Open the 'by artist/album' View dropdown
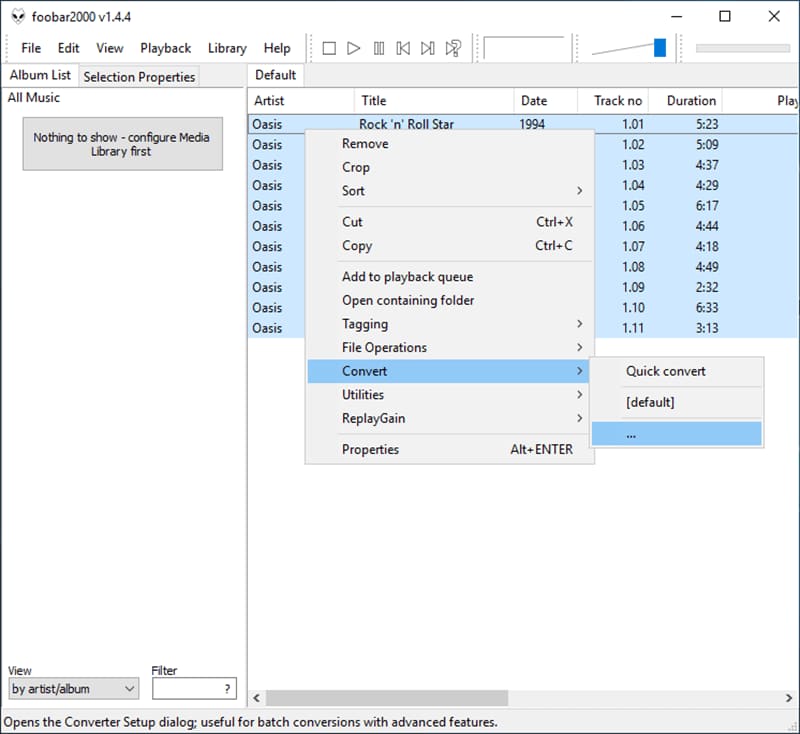800x734 pixels. (x=73, y=689)
